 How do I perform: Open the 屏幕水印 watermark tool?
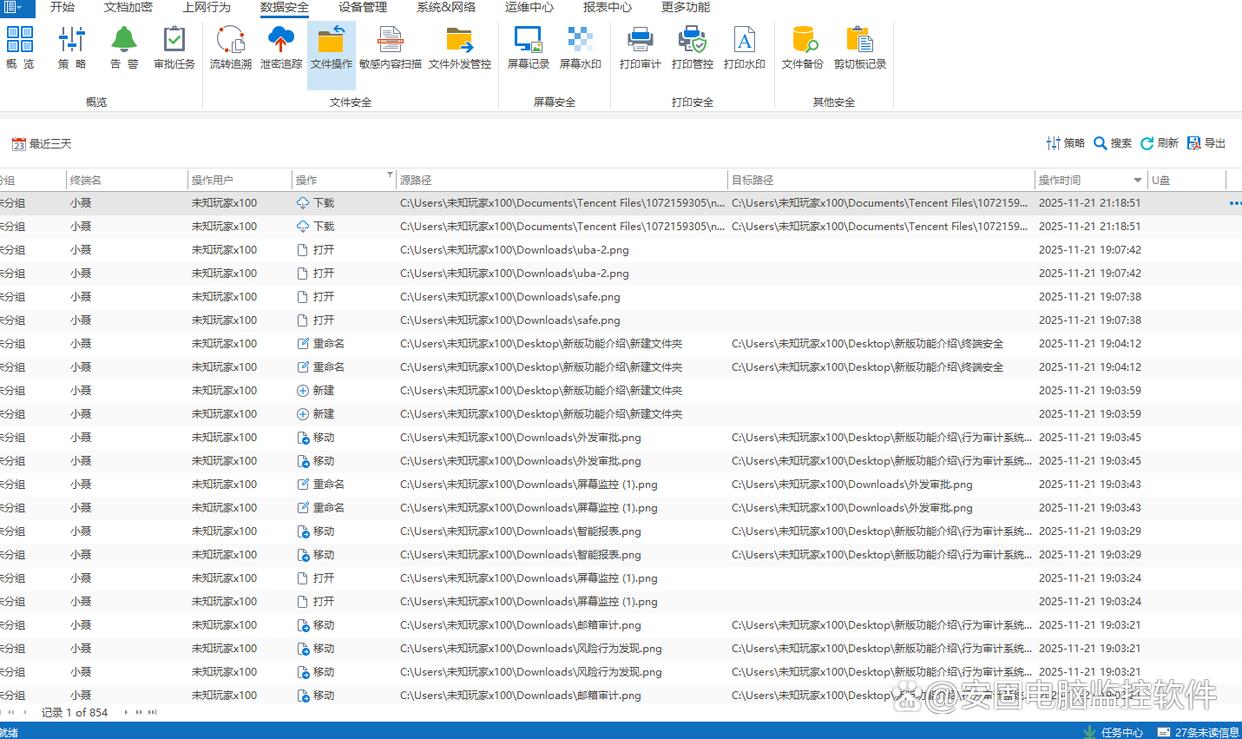[580, 47]
